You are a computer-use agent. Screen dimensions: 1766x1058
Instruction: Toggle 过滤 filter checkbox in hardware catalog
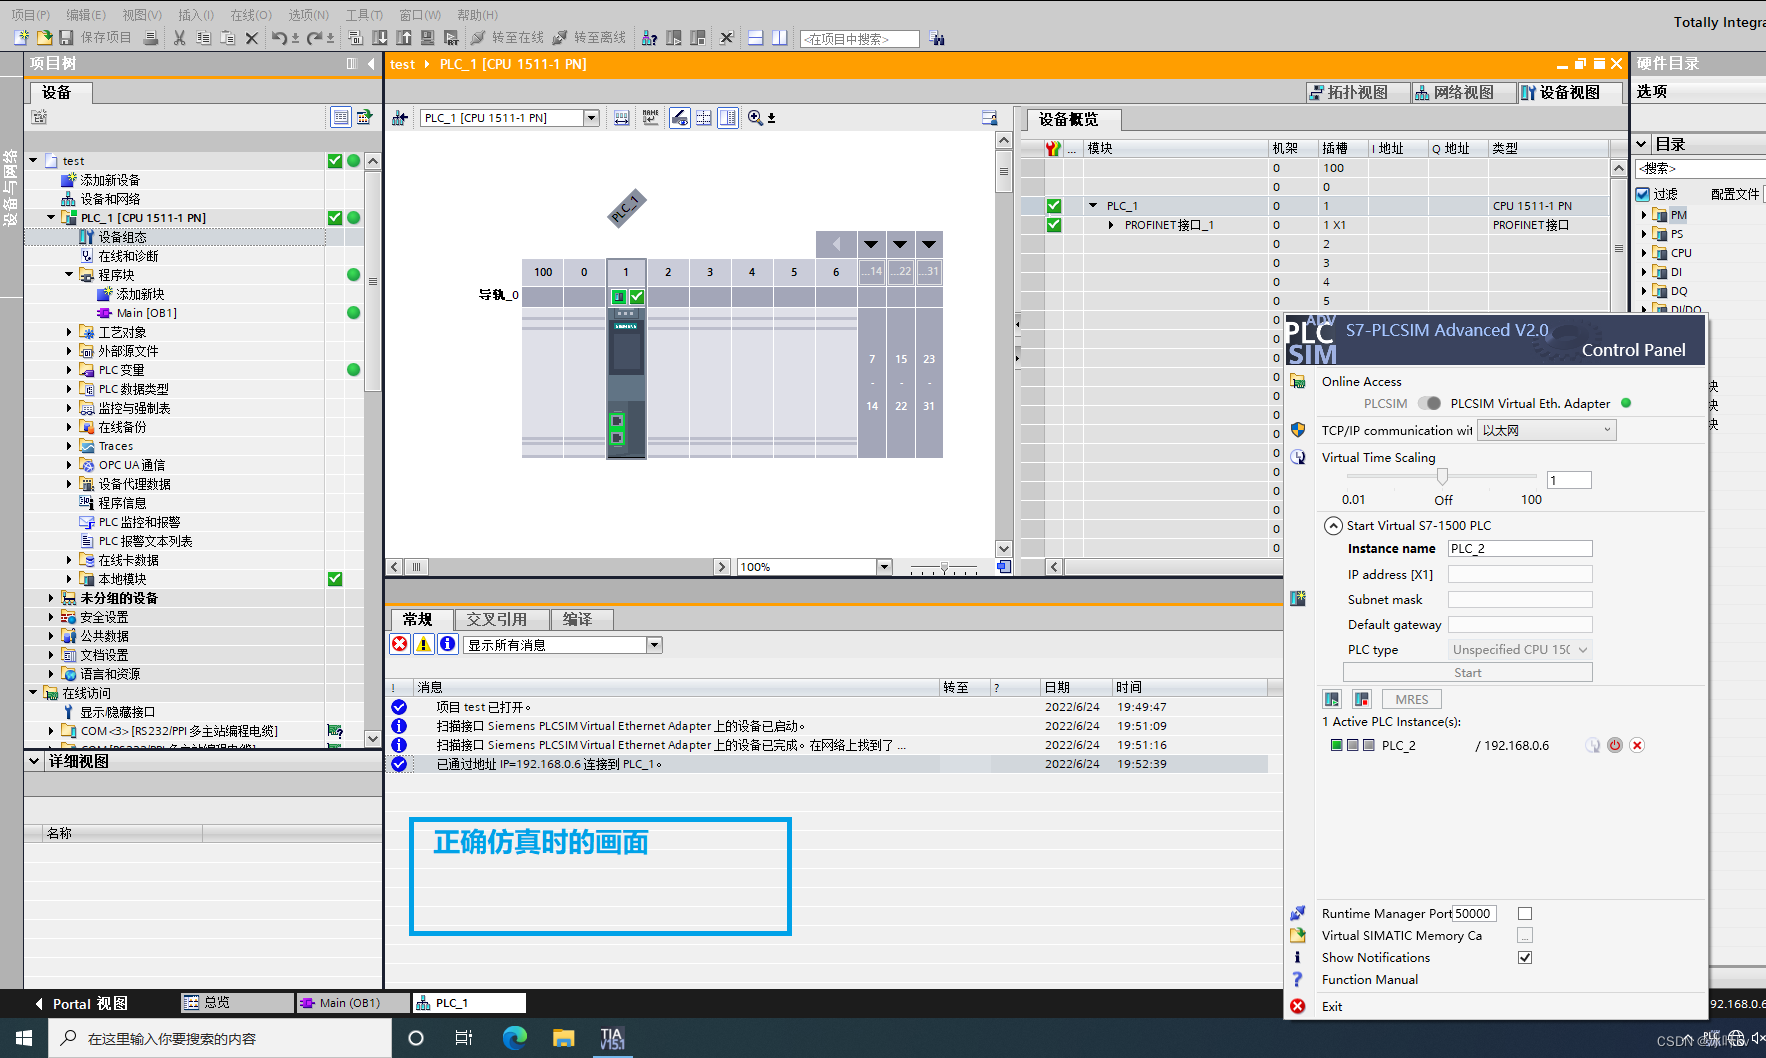tap(1642, 194)
